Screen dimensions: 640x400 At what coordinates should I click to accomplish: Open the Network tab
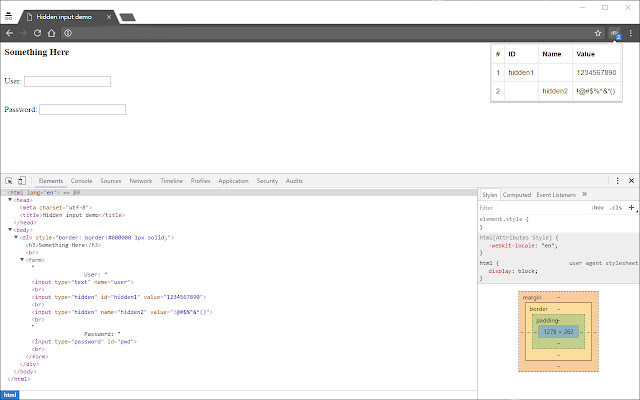tap(141, 181)
